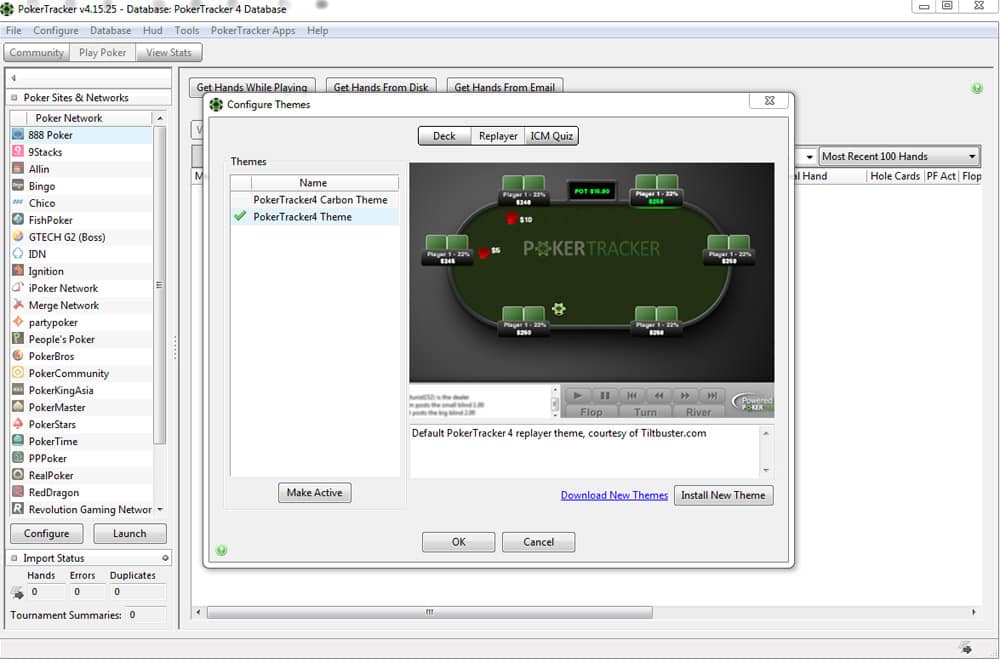This screenshot has width=1000, height=663.
Task: Click the PokerBros icon
Action: (x=18, y=356)
